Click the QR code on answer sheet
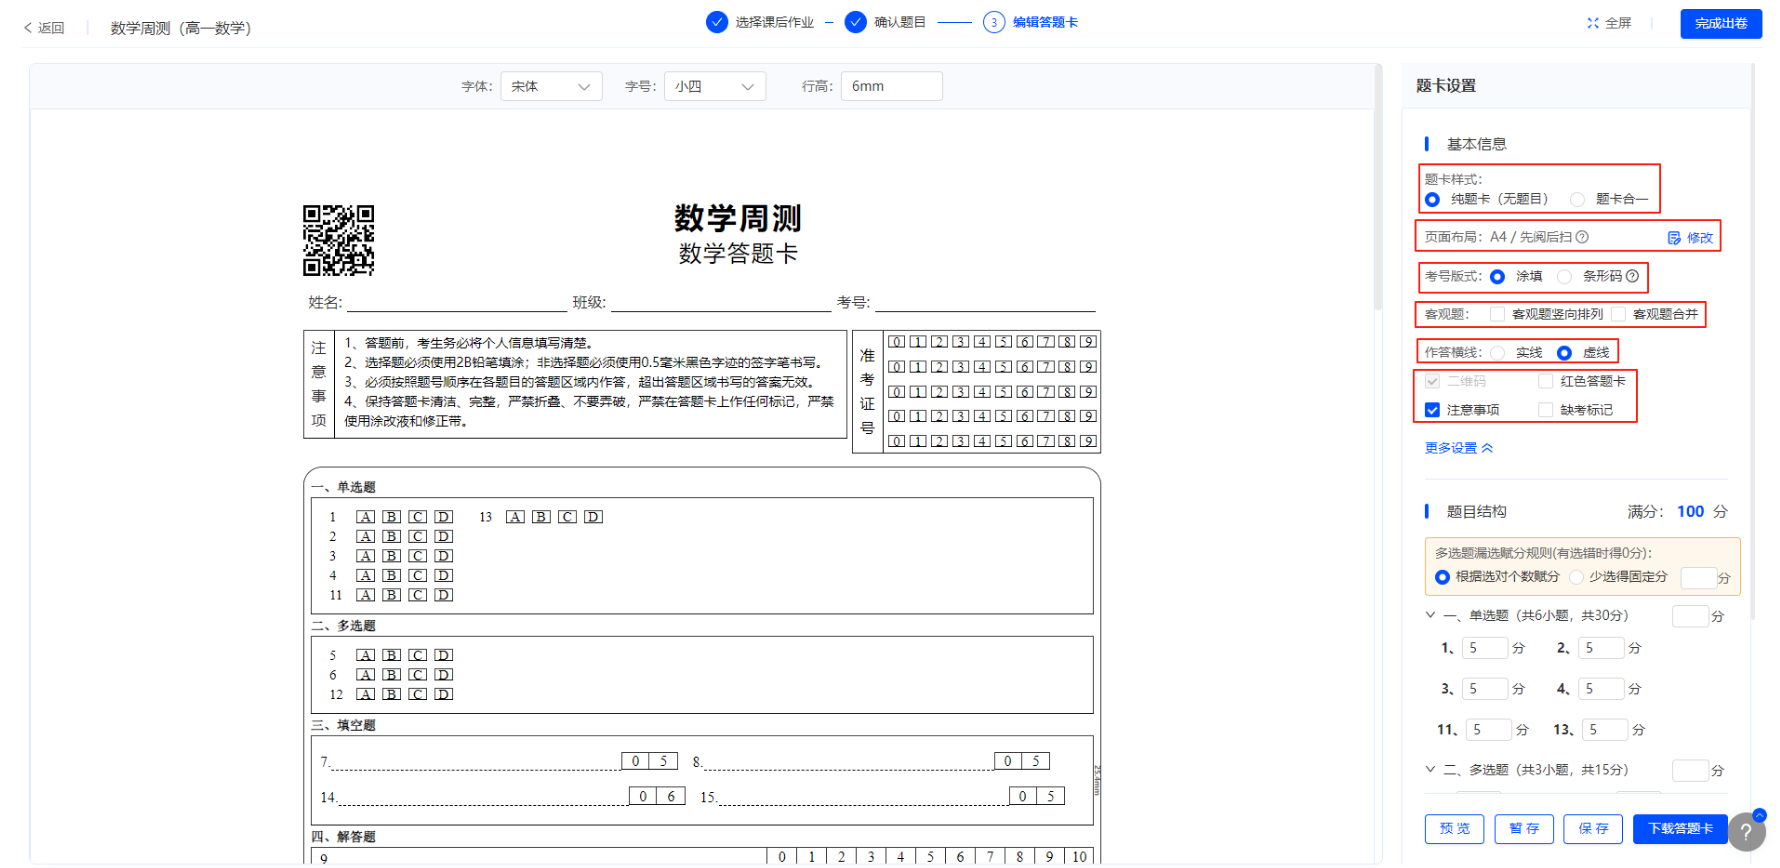The height and width of the screenshot is (868, 1780). [339, 241]
